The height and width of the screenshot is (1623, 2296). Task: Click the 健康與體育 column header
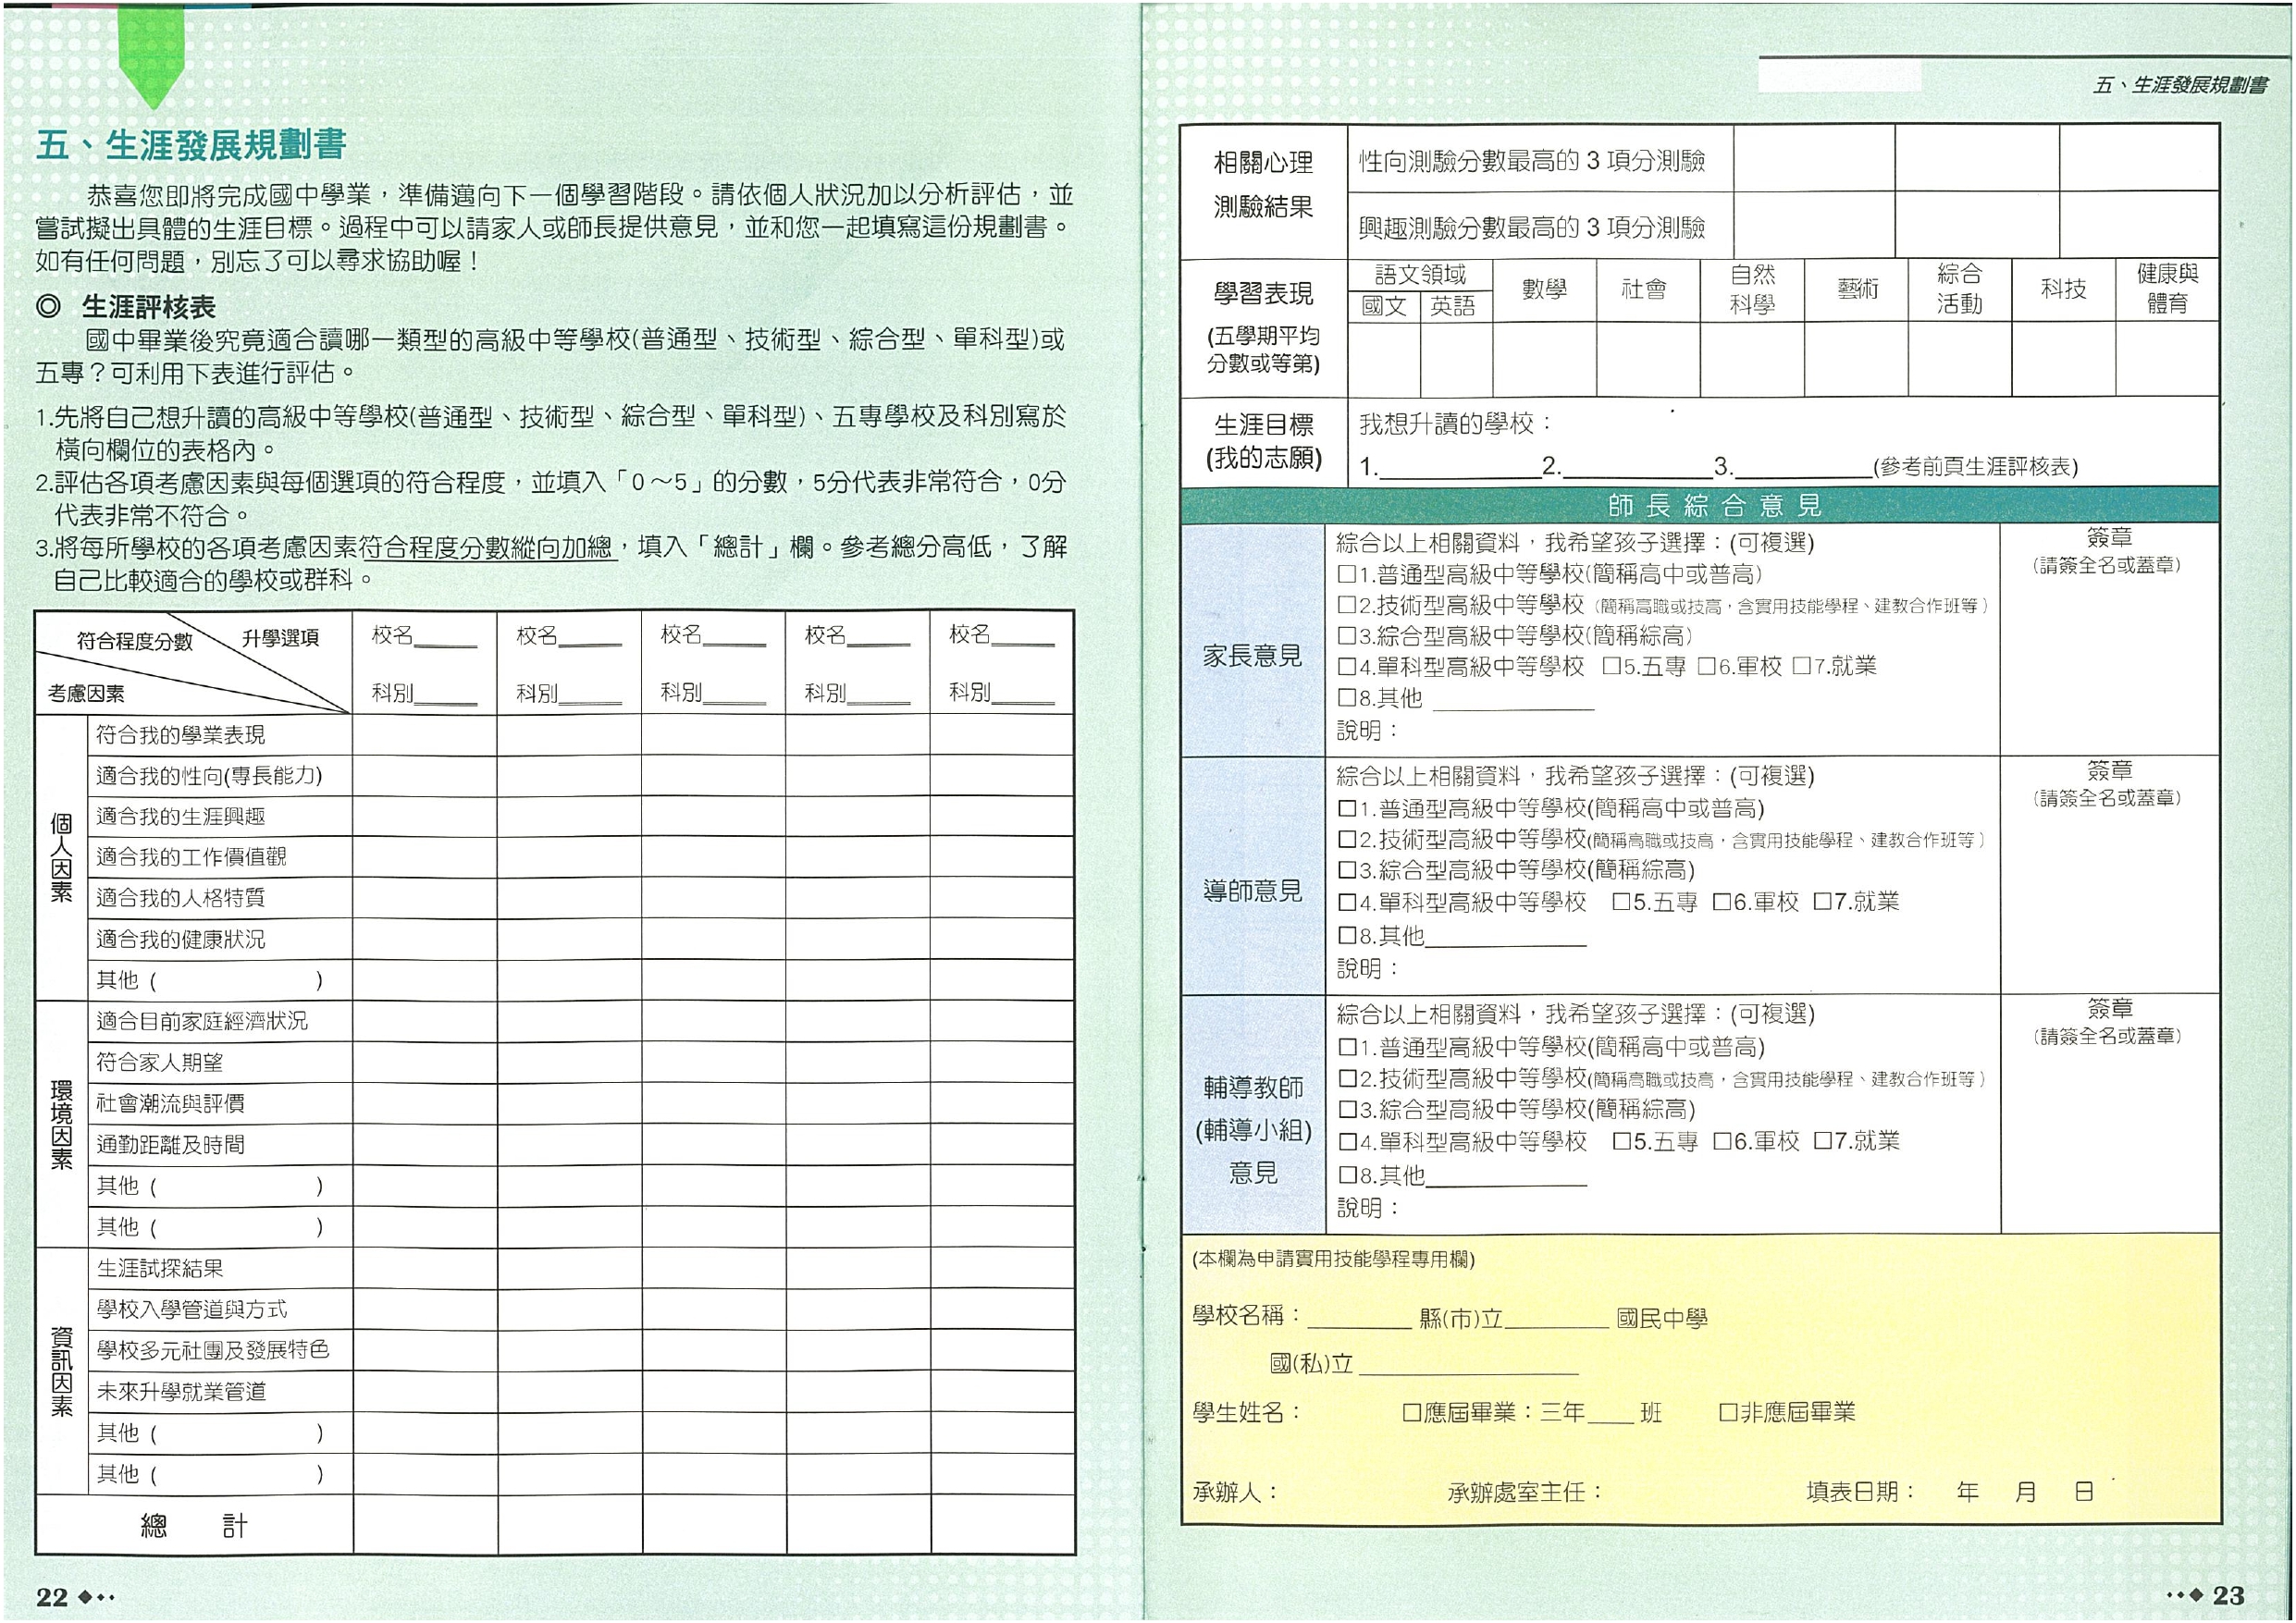(x=2167, y=290)
